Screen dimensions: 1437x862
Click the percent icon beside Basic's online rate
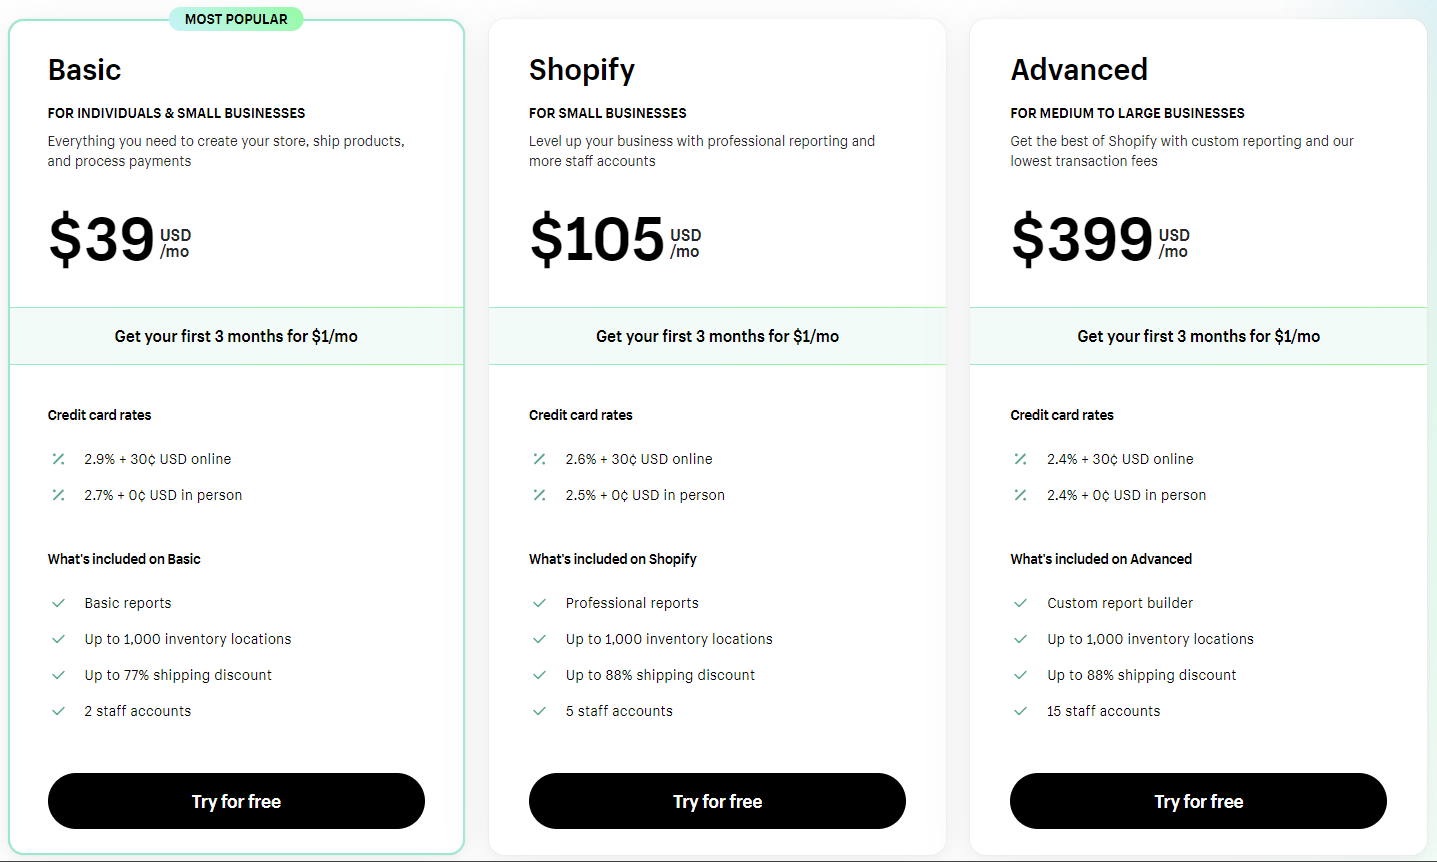[x=58, y=458]
